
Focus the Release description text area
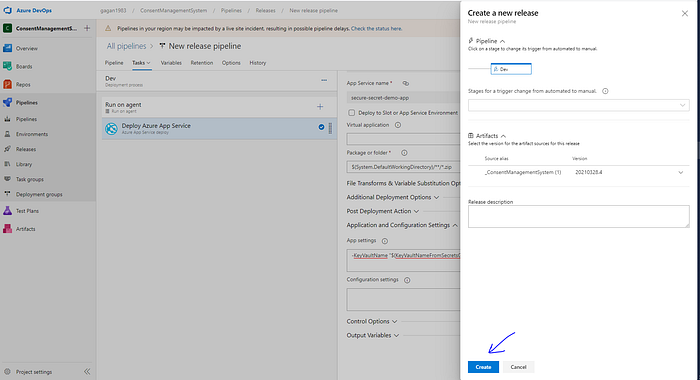pyautogui.click(x=579, y=217)
